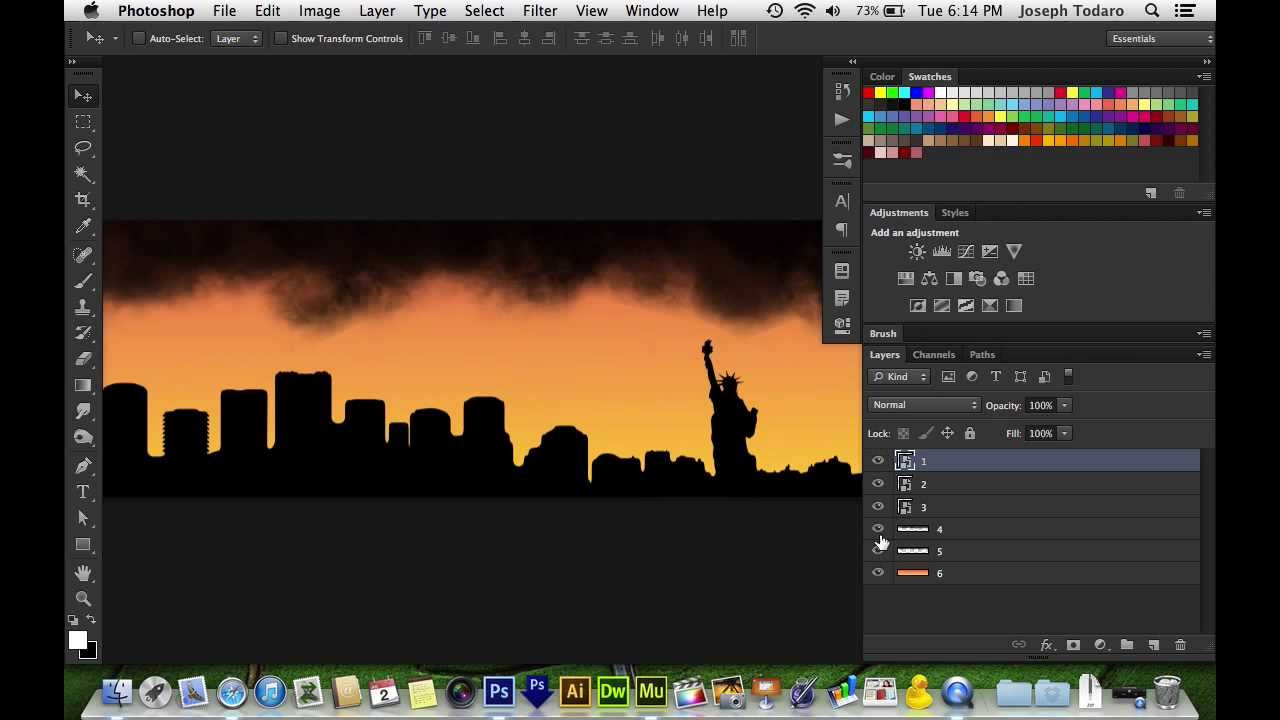Select the Spot Healing Brush tool
The height and width of the screenshot is (720, 1280).
click(83, 255)
